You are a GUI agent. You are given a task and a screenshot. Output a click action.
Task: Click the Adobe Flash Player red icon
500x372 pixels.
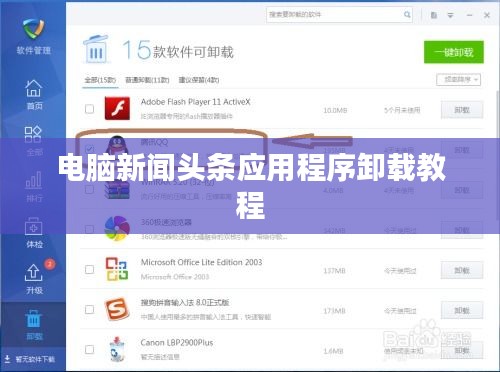coord(117,108)
